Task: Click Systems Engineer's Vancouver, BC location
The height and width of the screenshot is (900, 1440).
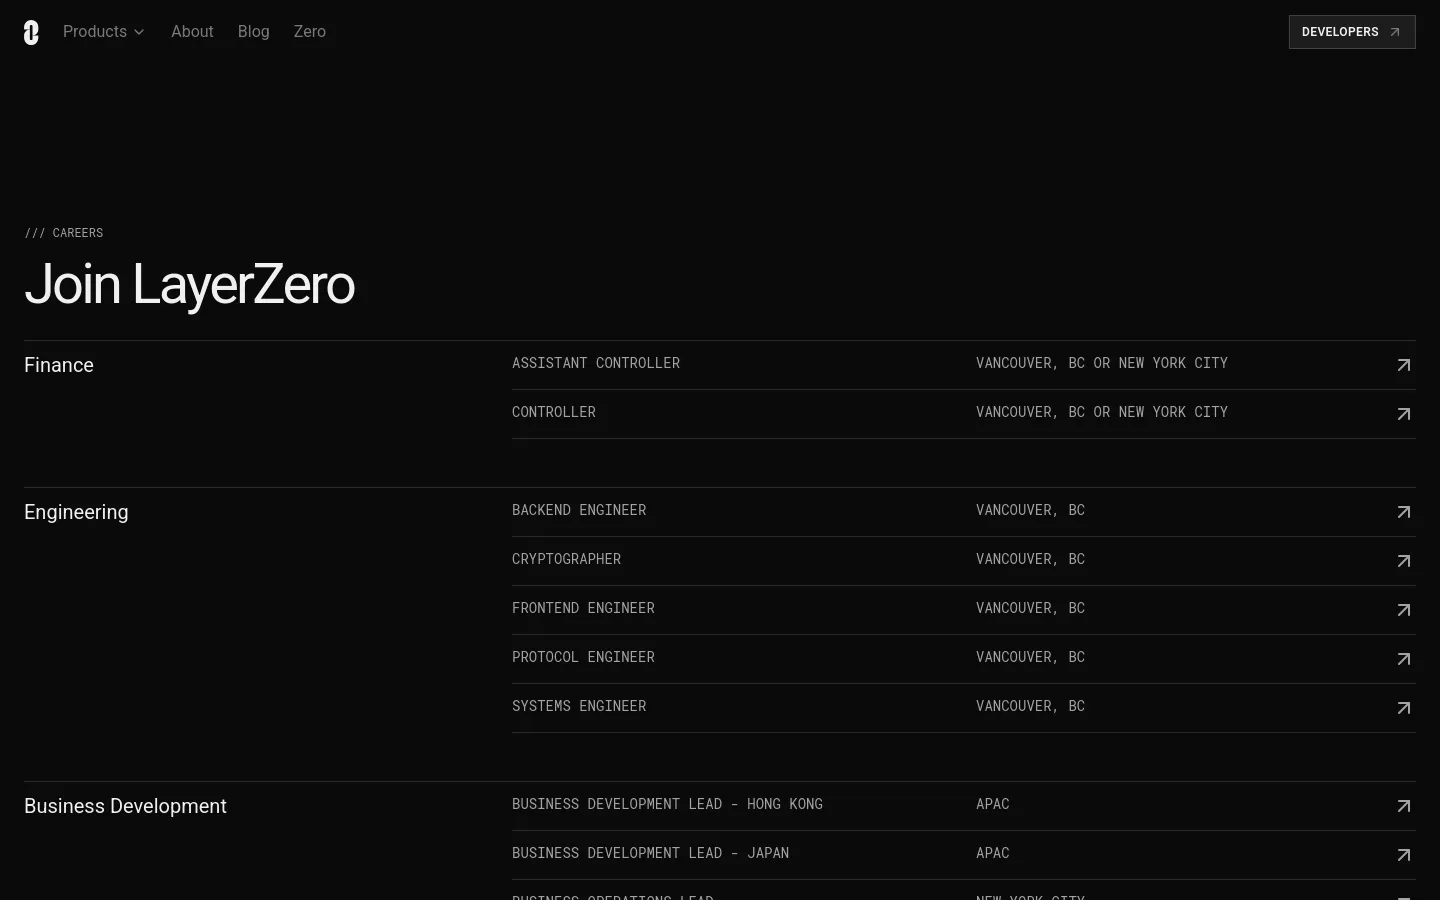Action: pyautogui.click(x=1030, y=706)
